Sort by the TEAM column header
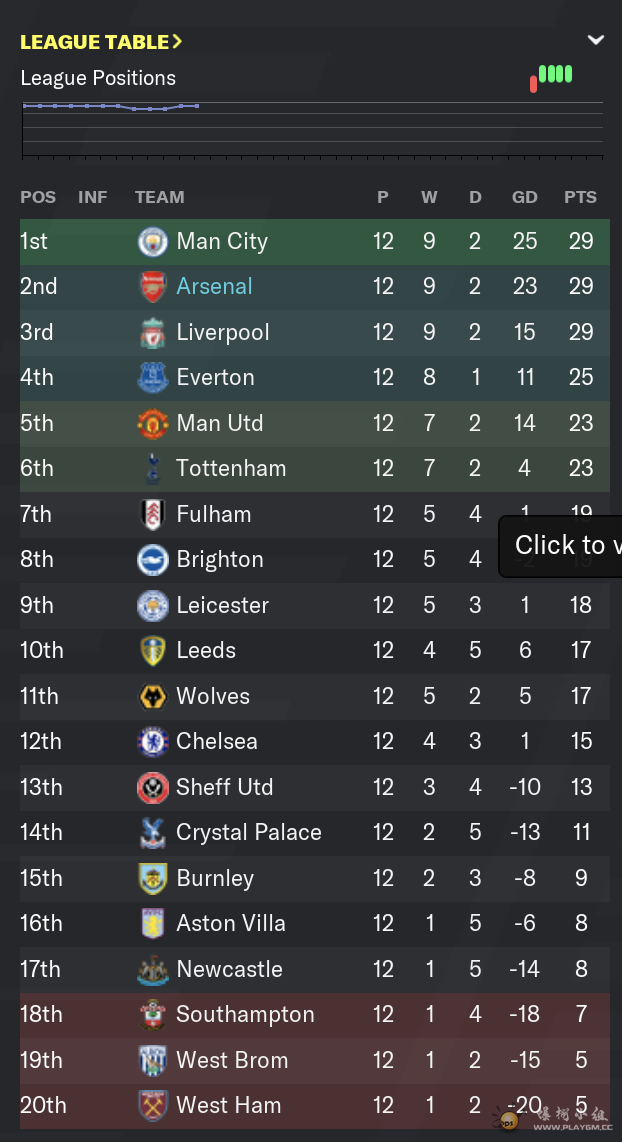This screenshot has height=1142, width=622. (x=160, y=197)
